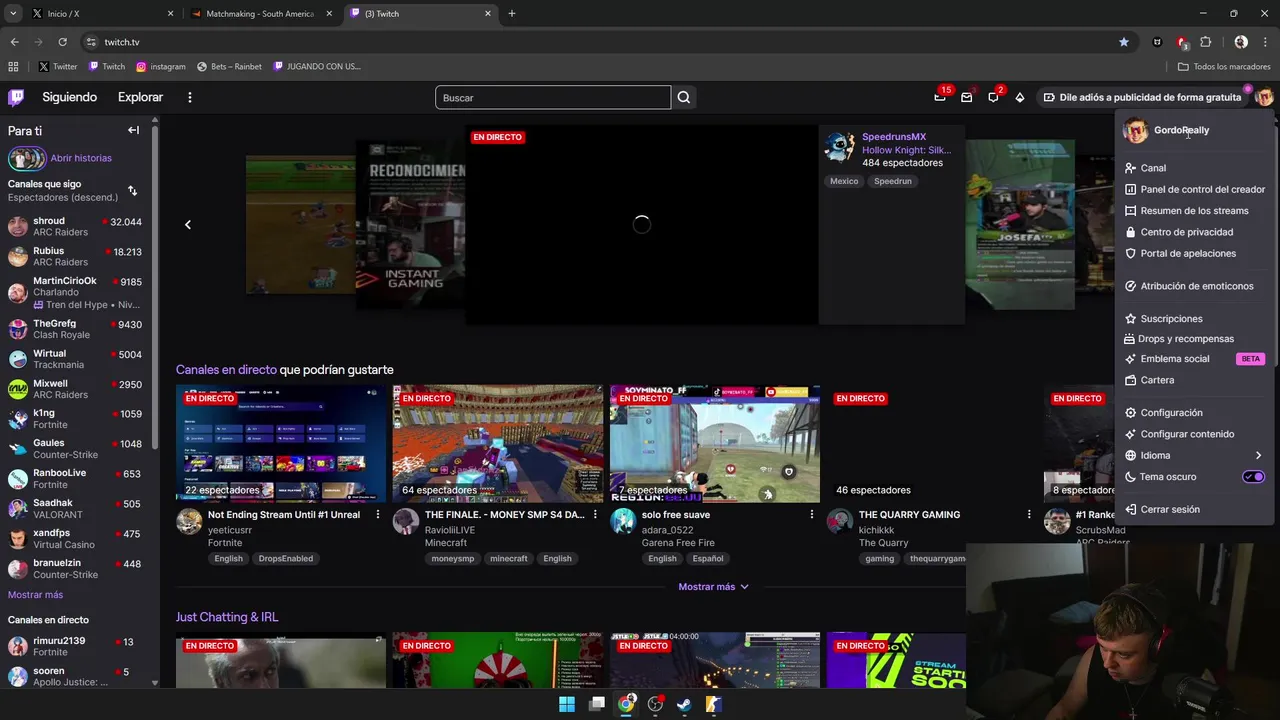Open Resumen de los streams
The width and height of the screenshot is (1280, 720).
point(1195,211)
